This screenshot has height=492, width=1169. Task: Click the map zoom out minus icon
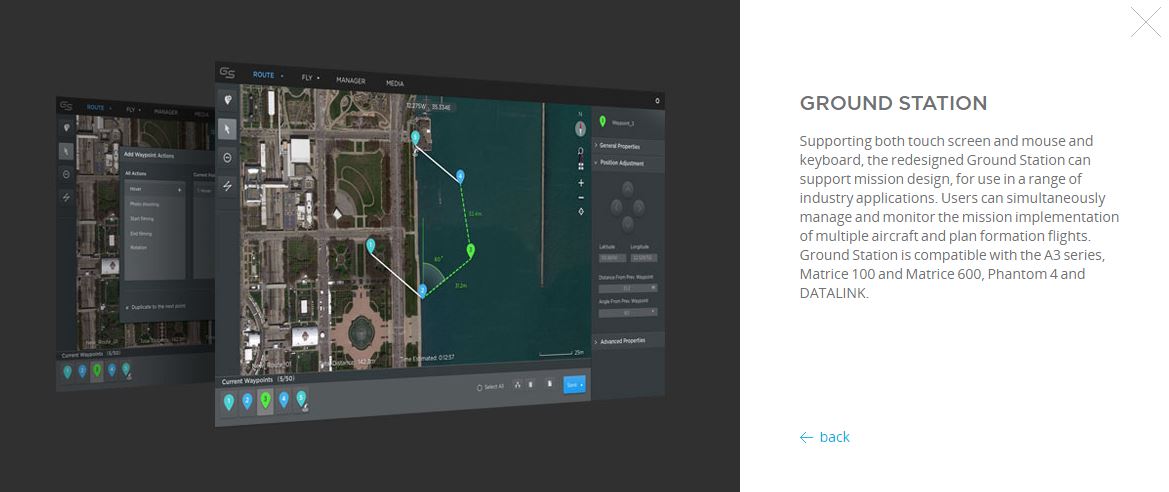pyautogui.click(x=581, y=197)
